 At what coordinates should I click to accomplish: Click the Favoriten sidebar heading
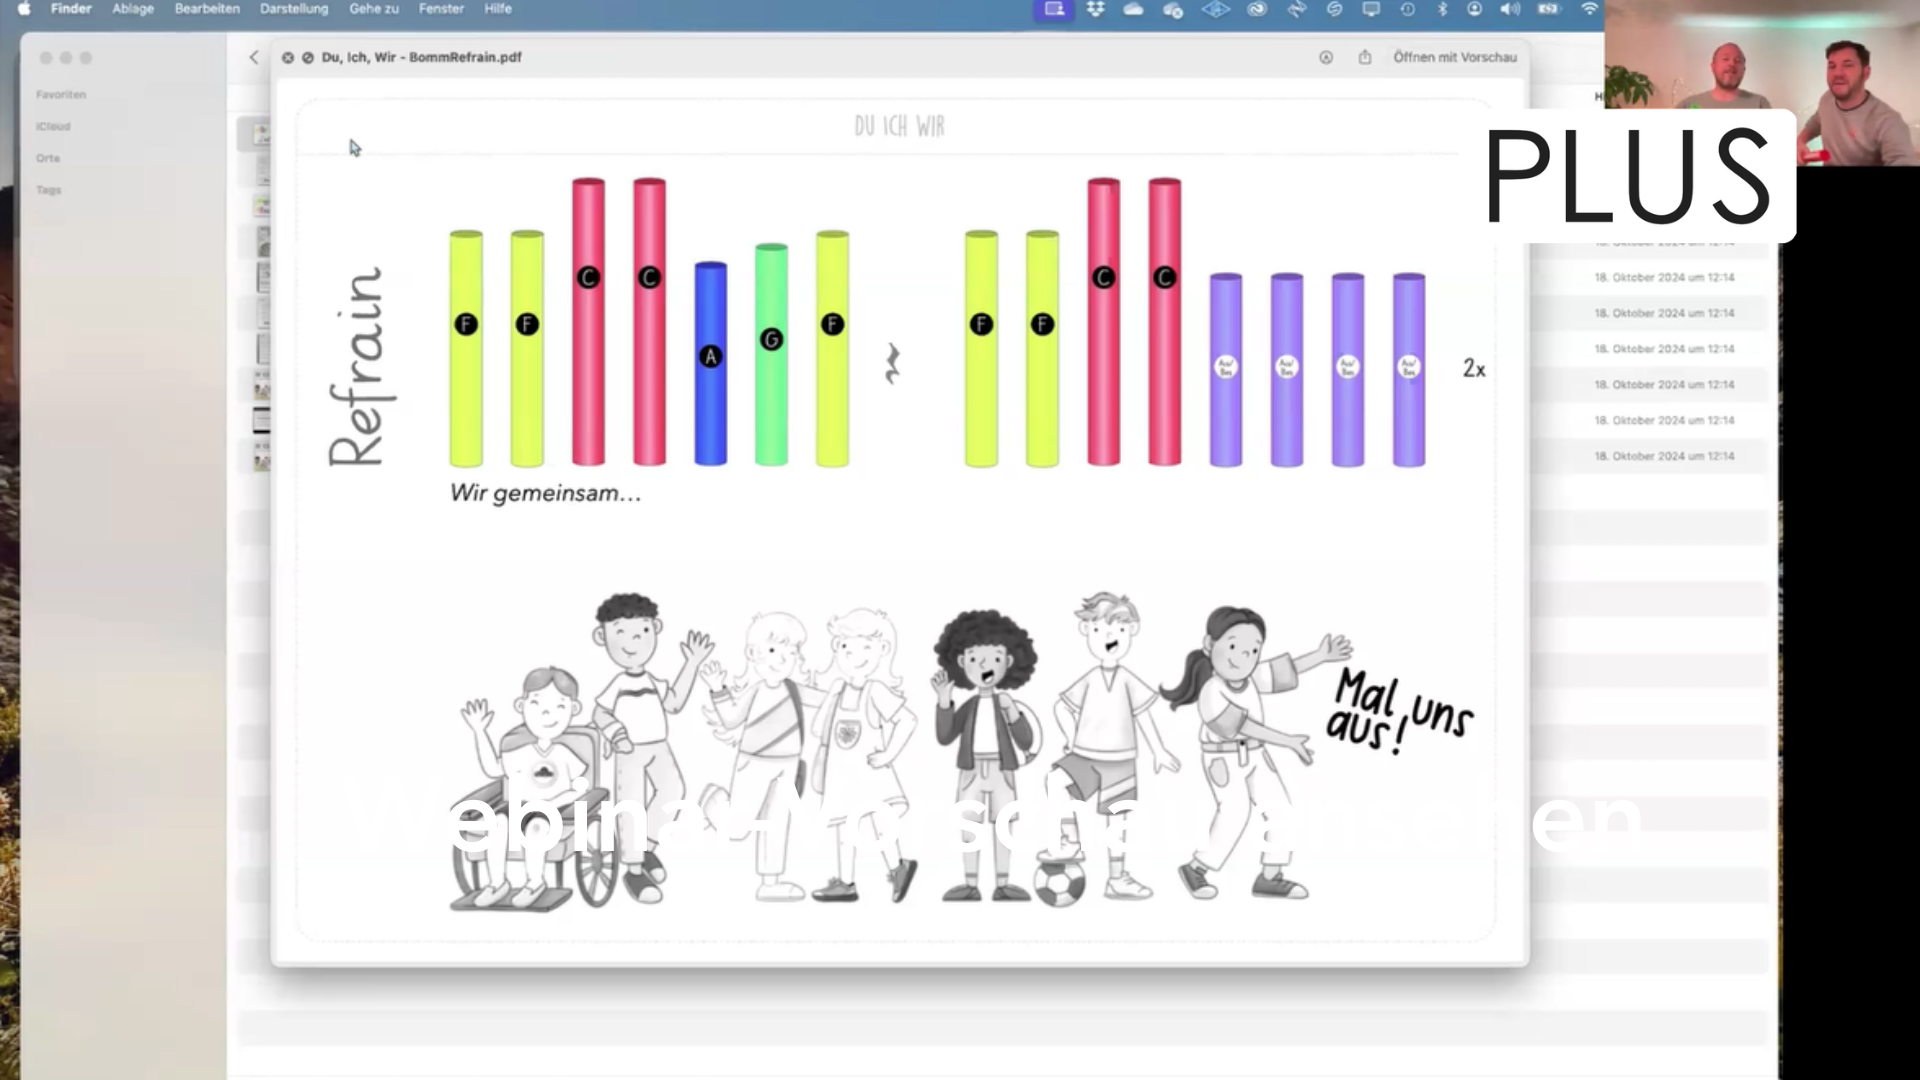pos(61,95)
